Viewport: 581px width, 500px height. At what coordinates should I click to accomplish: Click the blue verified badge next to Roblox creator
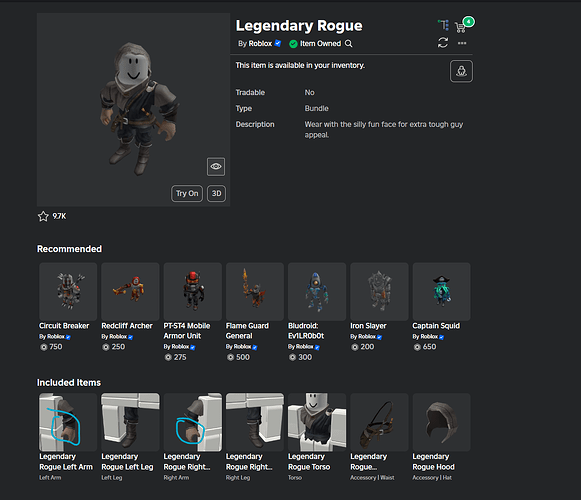278,43
